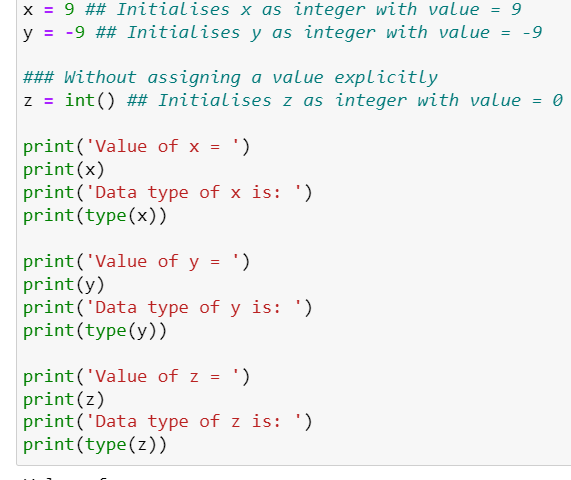Click the blank line after print(type(x))
Screen dimensions: 571x480
[293, 239]
